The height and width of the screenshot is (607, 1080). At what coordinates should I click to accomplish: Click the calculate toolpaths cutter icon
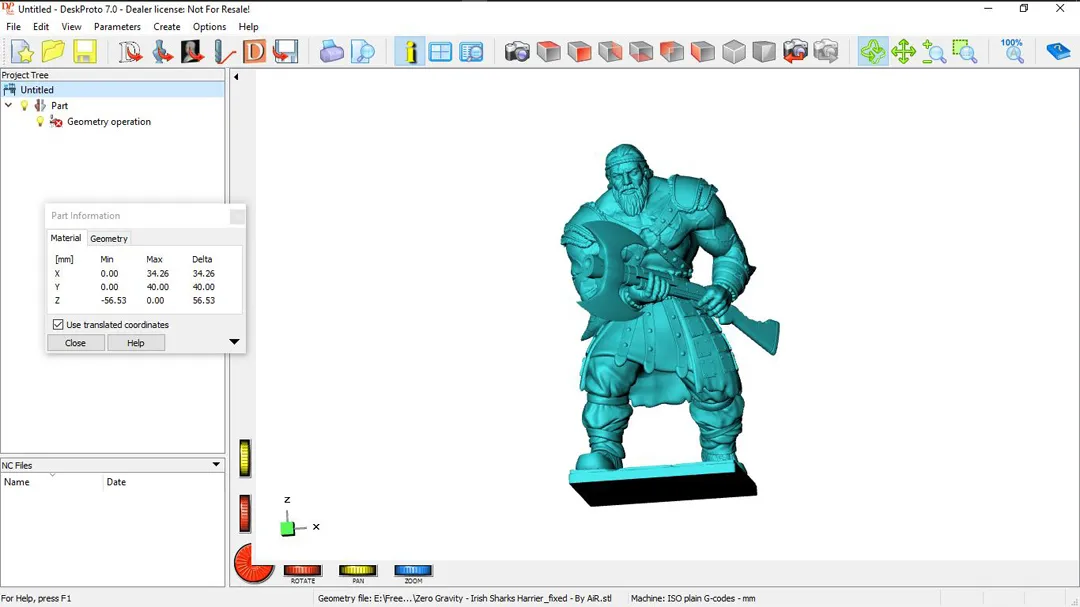[223, 52]
